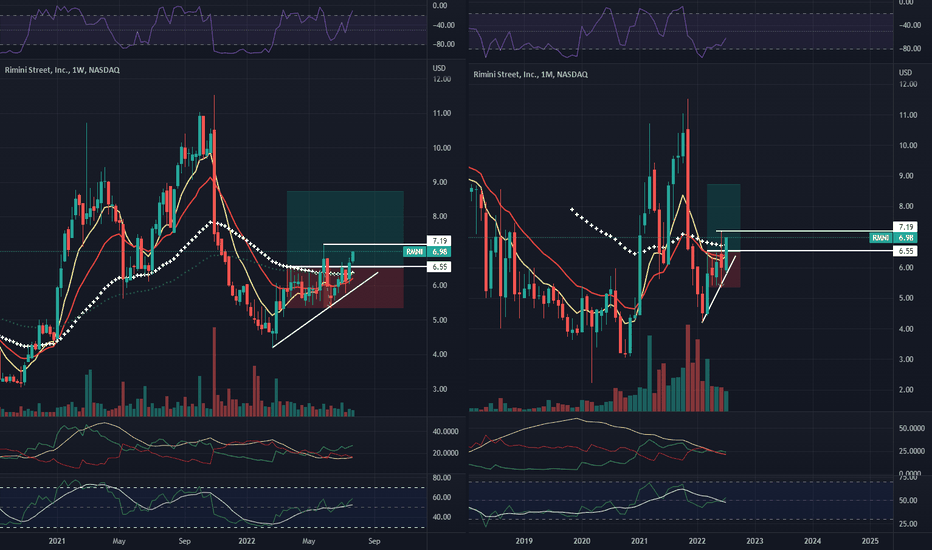Click the weekly chart title Rimini Street, Inc., 1W, NASDAQ
This screenshot has height=550, width=932.
(x=62, y=70)
